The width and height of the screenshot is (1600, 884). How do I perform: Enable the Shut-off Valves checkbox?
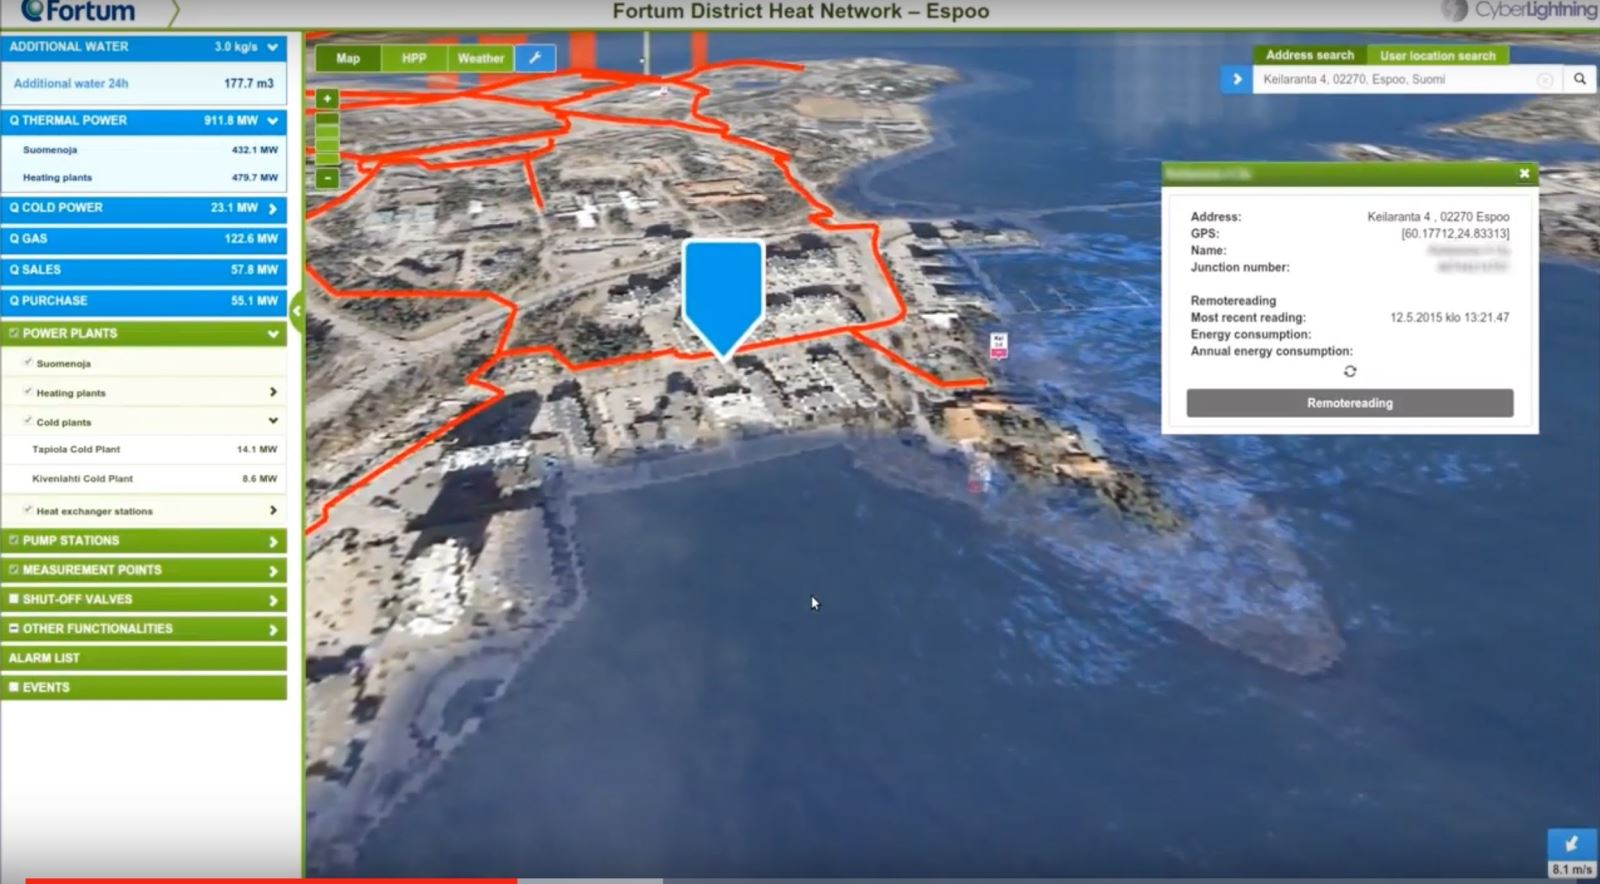tap(14, 599)
